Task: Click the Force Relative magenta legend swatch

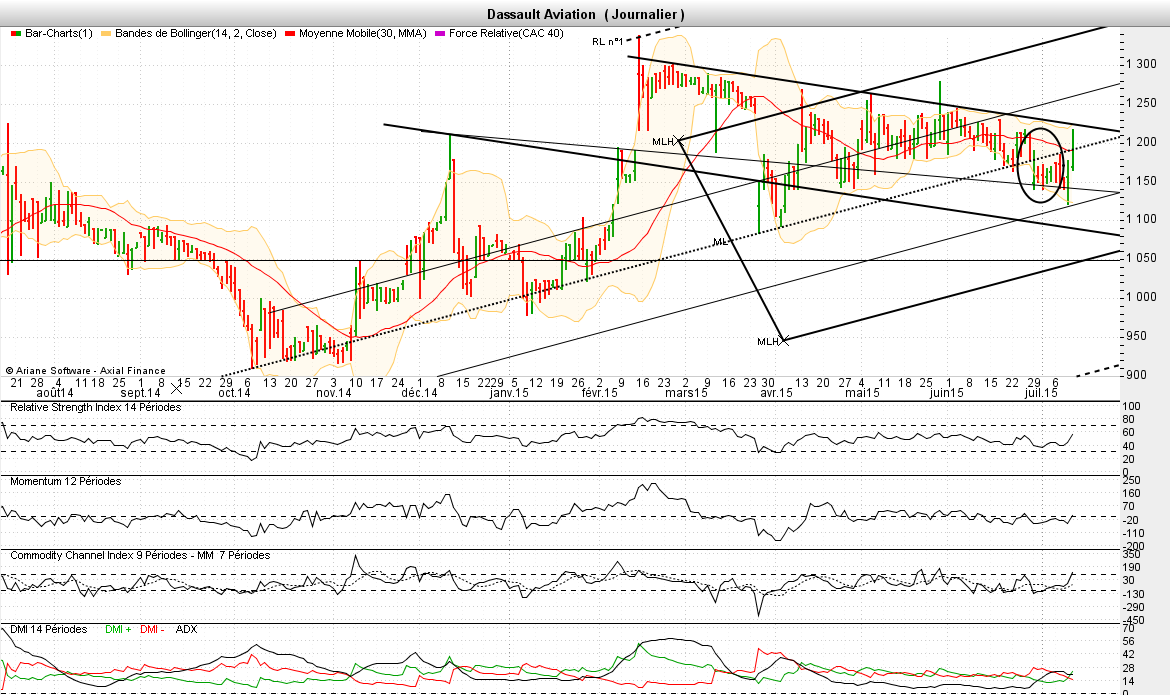Action: [439, 34]
